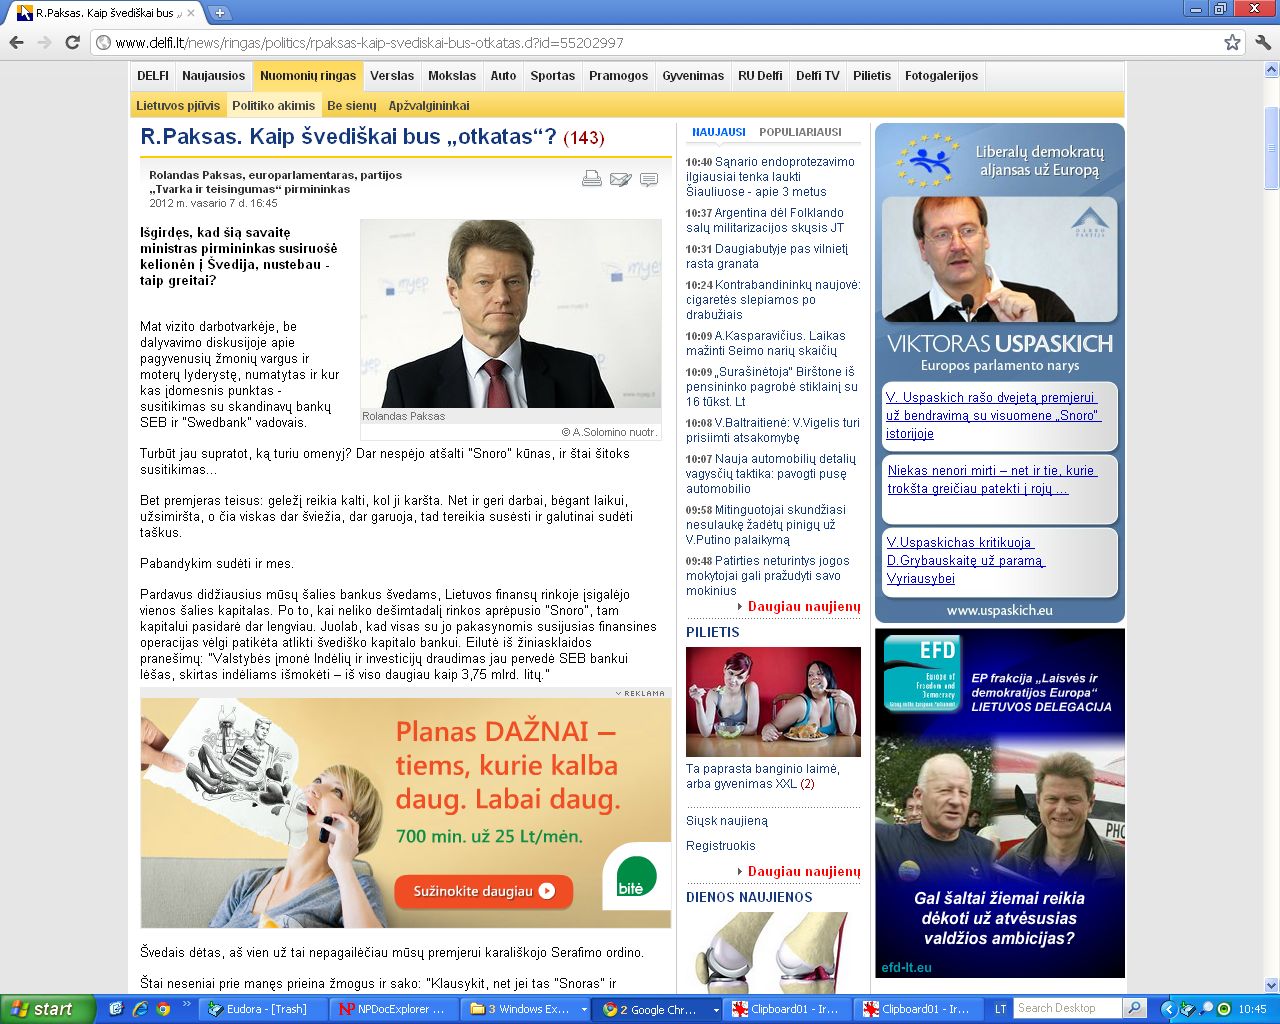Switch to the Populiariausi news tab
Viewport: 1280px width, 1024px height.
point(800,132)
